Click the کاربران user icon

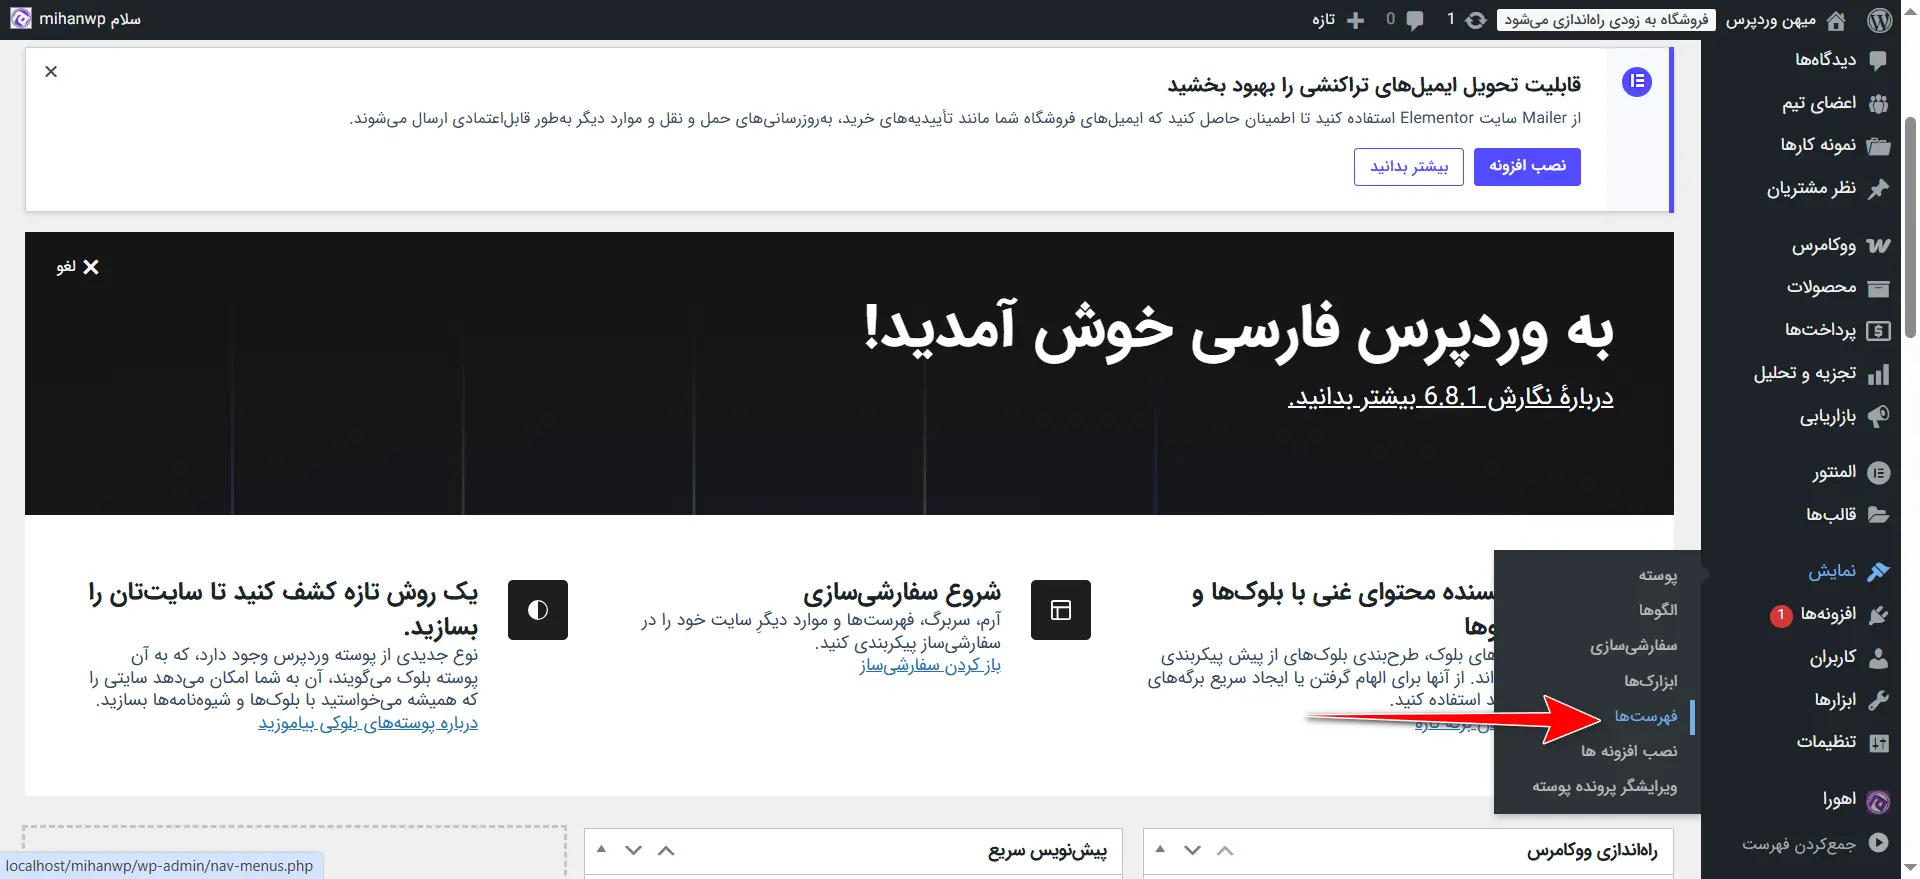click(x=1878, y=658)
